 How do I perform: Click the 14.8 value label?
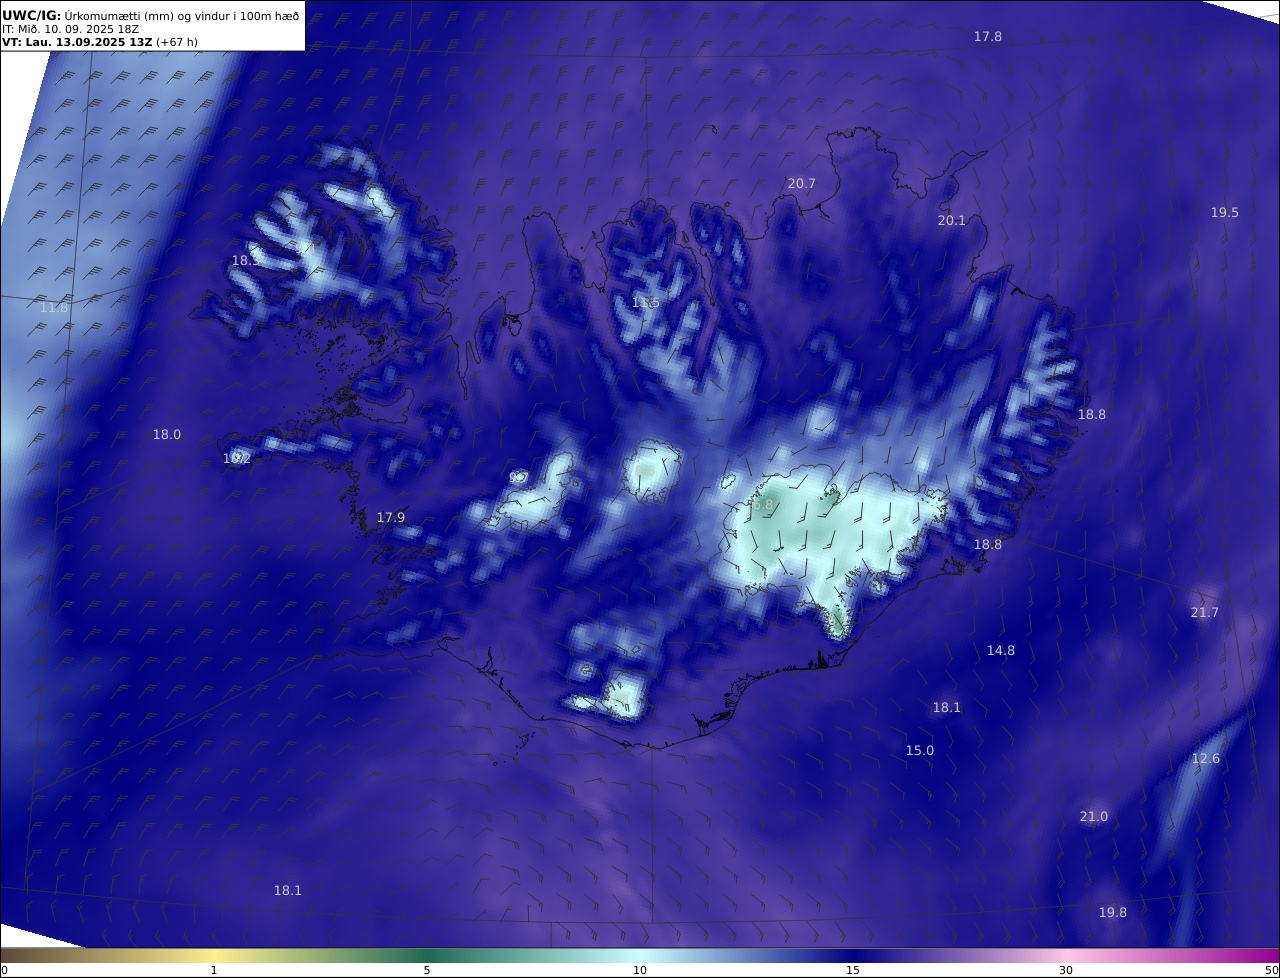tap(1001, 650)
